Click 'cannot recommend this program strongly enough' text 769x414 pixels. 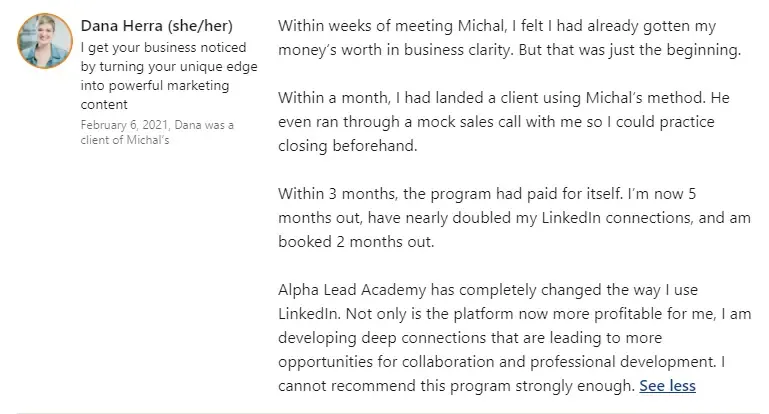(x=456, y=386)
